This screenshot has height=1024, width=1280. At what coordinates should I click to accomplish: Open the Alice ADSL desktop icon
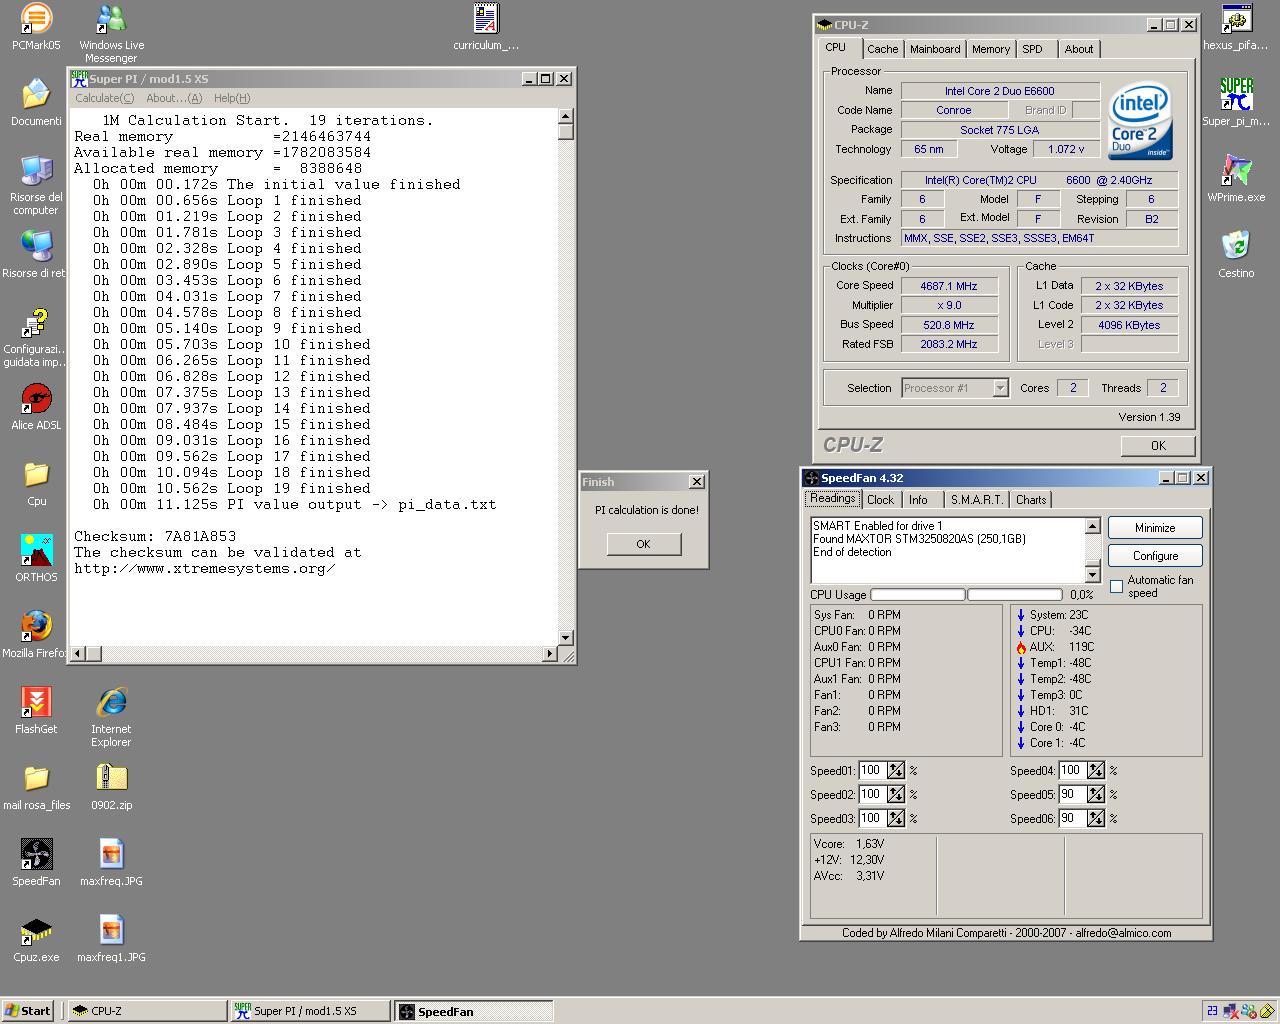[x=36, y=406]
